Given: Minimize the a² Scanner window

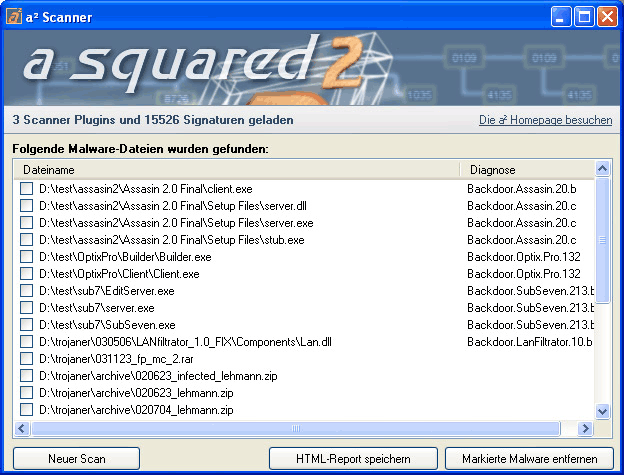Looking at the screenshot, I should click(561, 17).
